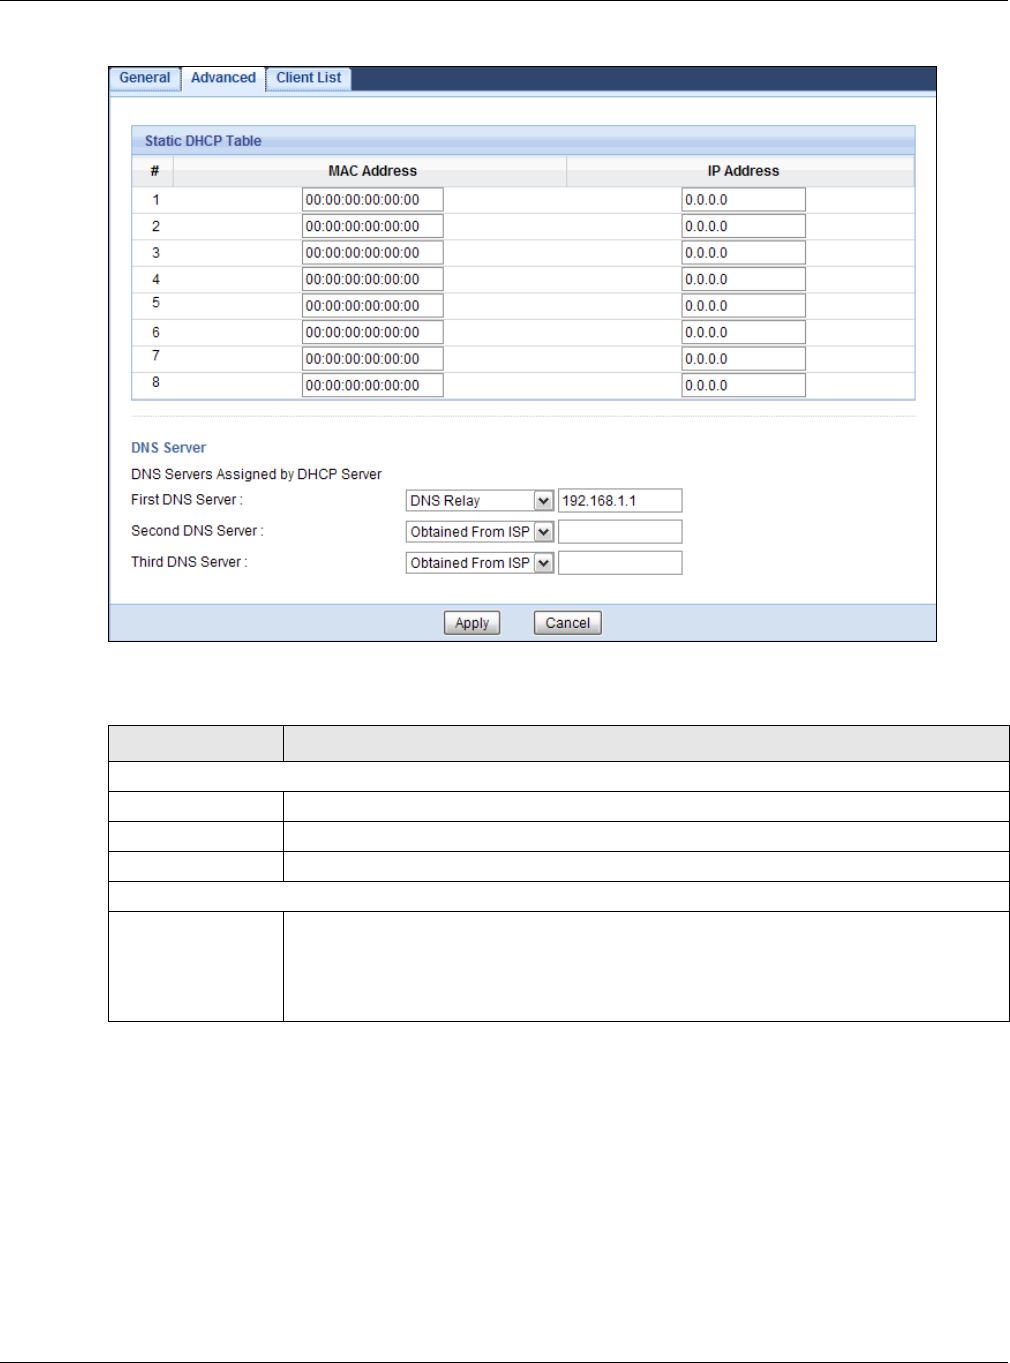
Task: Focus IP Address field in row 1
Action: pos(744,200)
